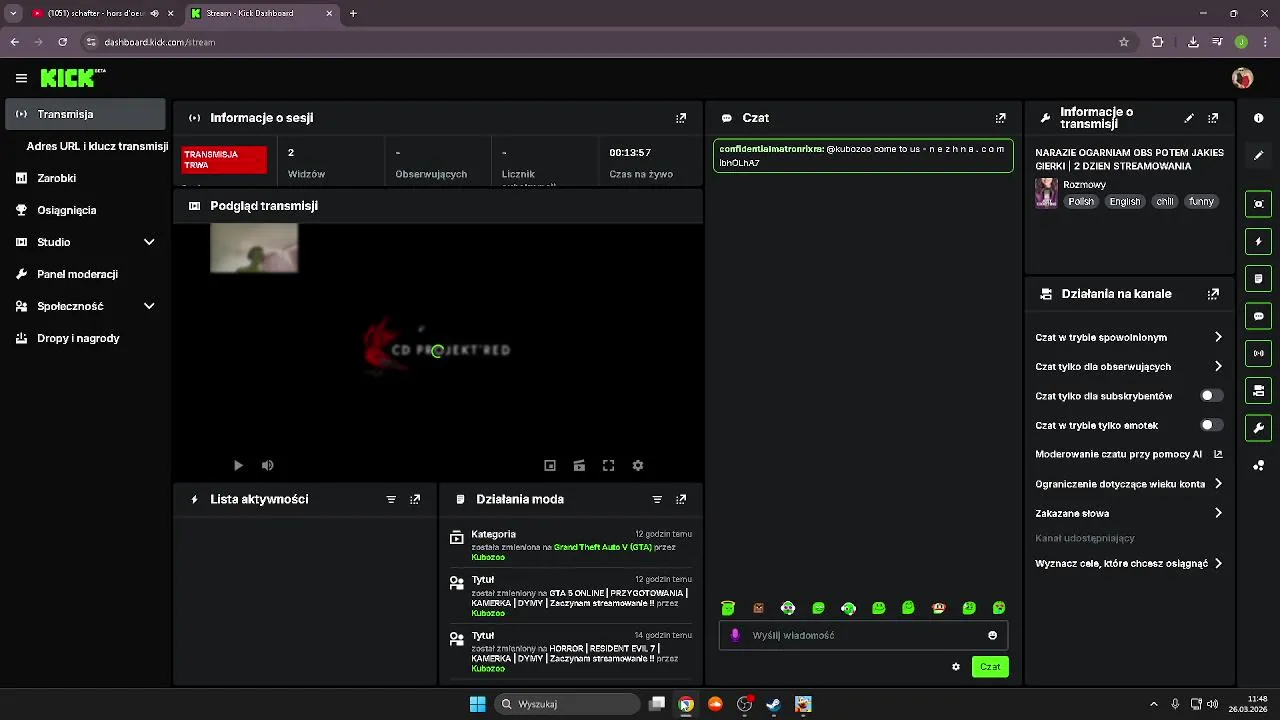Filter the Lista aktywności panel
The height and width of the screenshot is (720, 1280).
click(391, 499)
